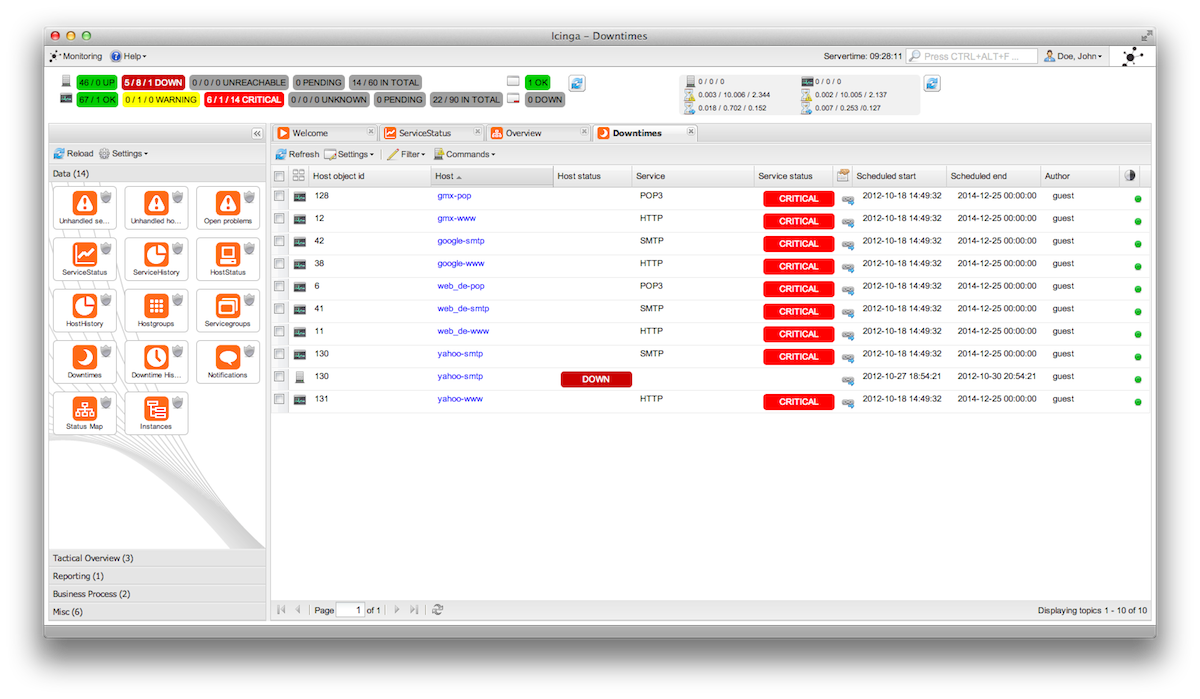Switch to the ServiceStatus tab
1200x699 pixels.
(425, 133)
